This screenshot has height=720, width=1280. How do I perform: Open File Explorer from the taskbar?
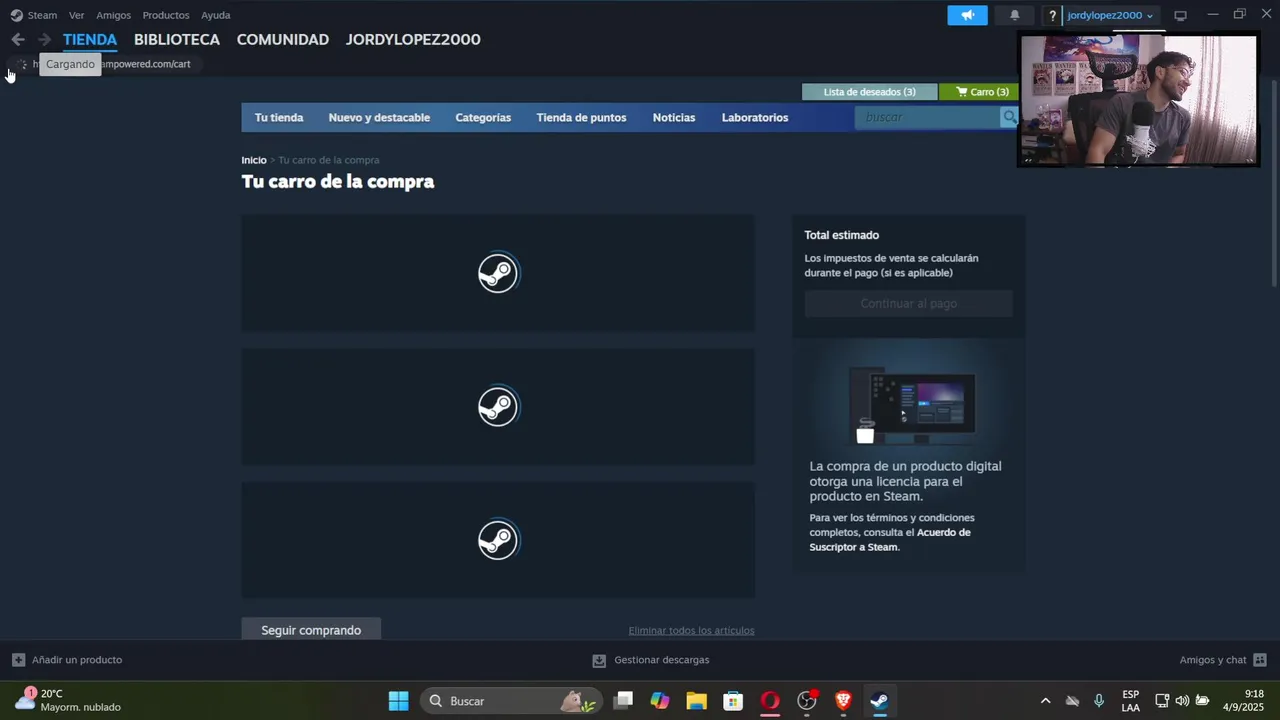click(696, 701)
